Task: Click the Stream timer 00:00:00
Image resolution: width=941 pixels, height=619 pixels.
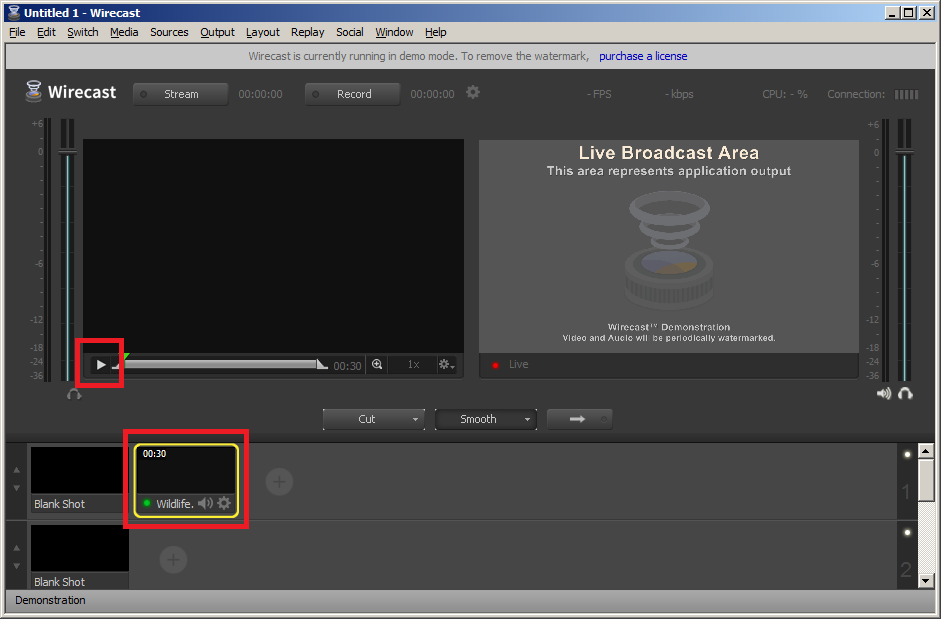Action: (260, 94)
